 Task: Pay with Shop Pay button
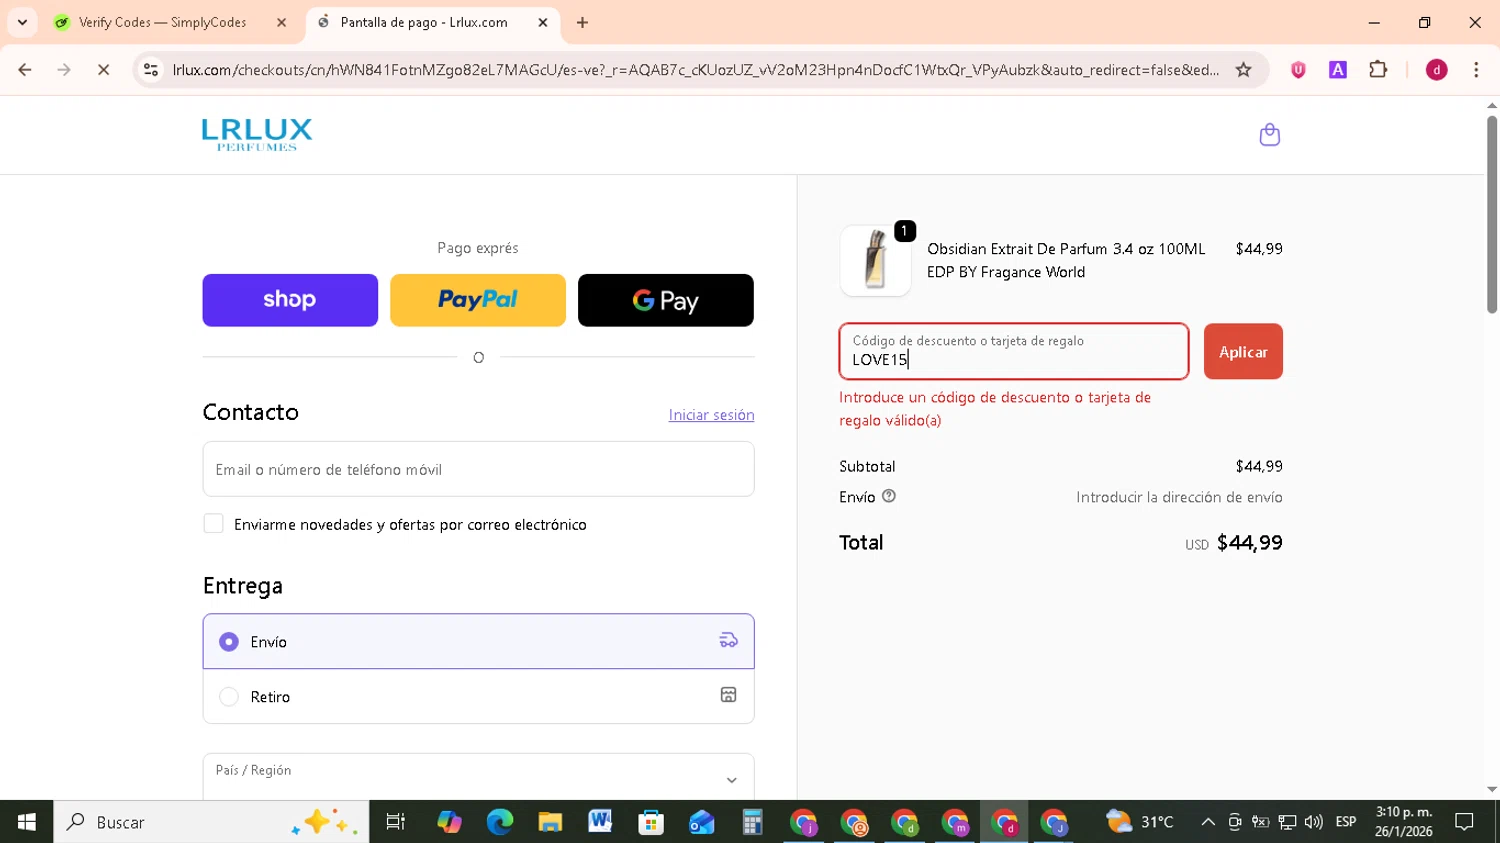[290, 300]
